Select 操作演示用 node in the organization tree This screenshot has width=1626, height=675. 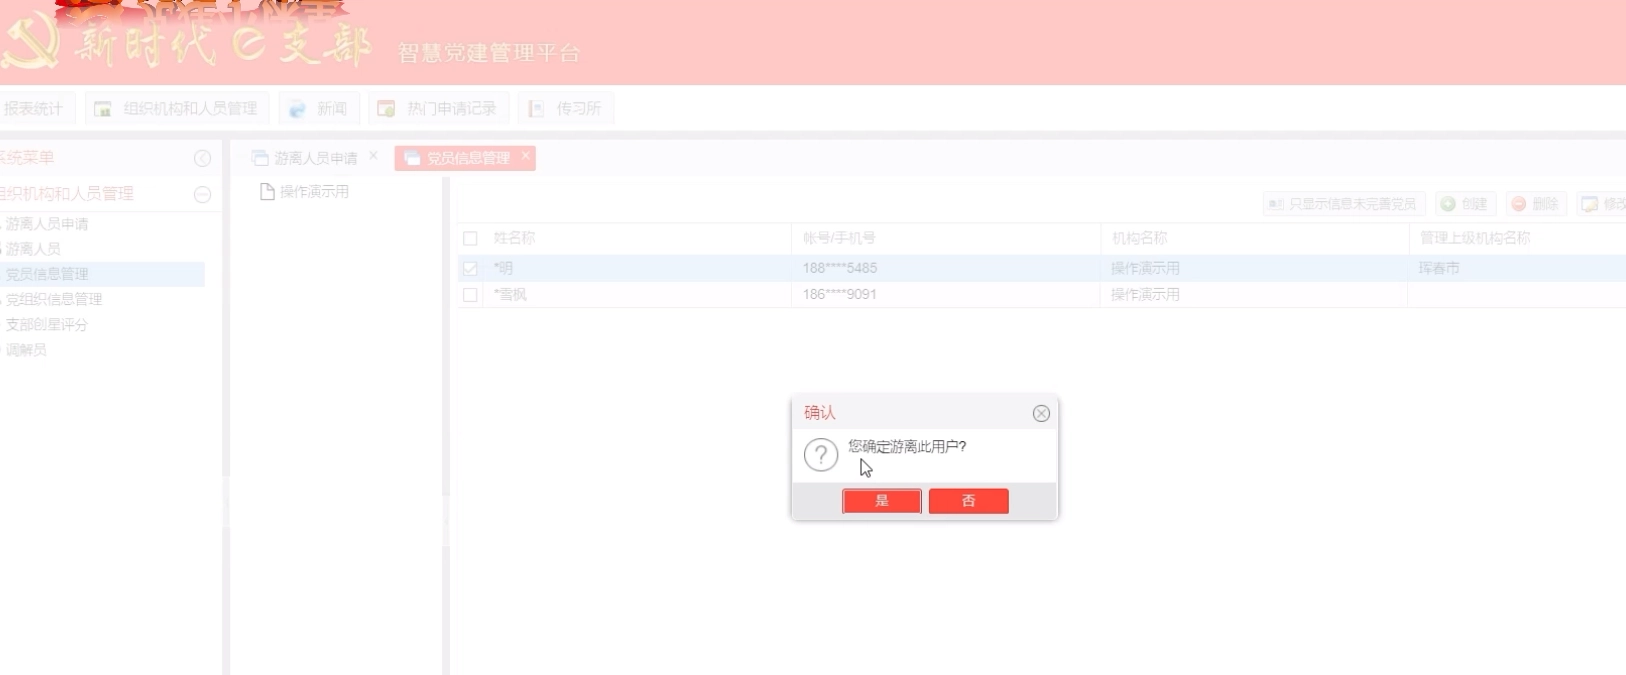pos(313,192)
